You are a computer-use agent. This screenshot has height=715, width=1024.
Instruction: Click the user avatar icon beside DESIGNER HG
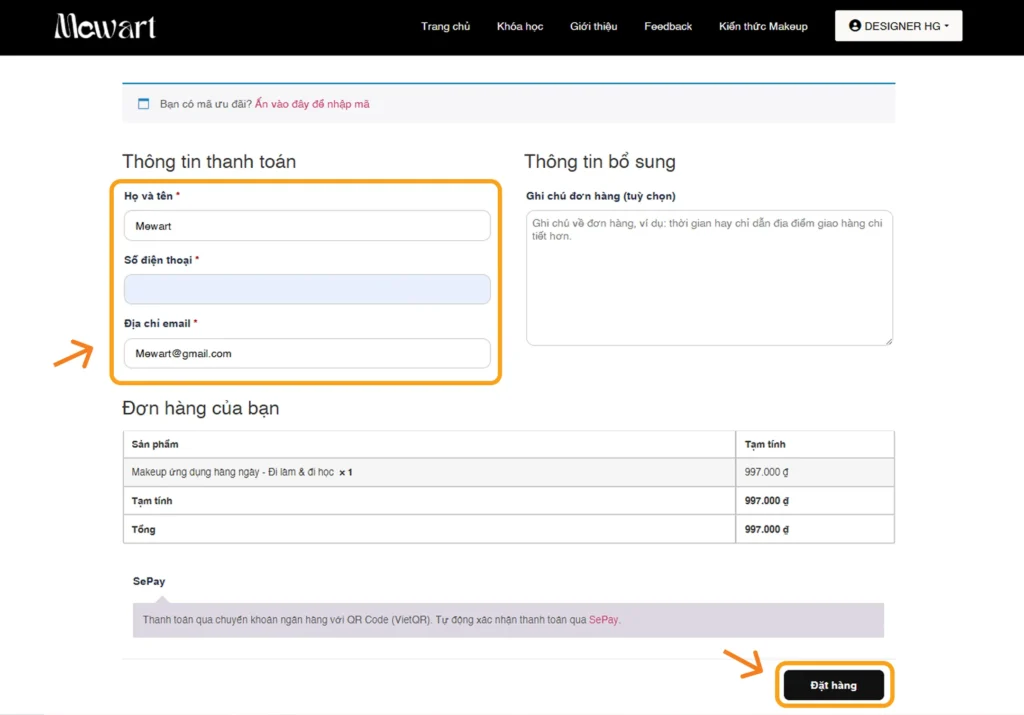[x=855, y=26]
